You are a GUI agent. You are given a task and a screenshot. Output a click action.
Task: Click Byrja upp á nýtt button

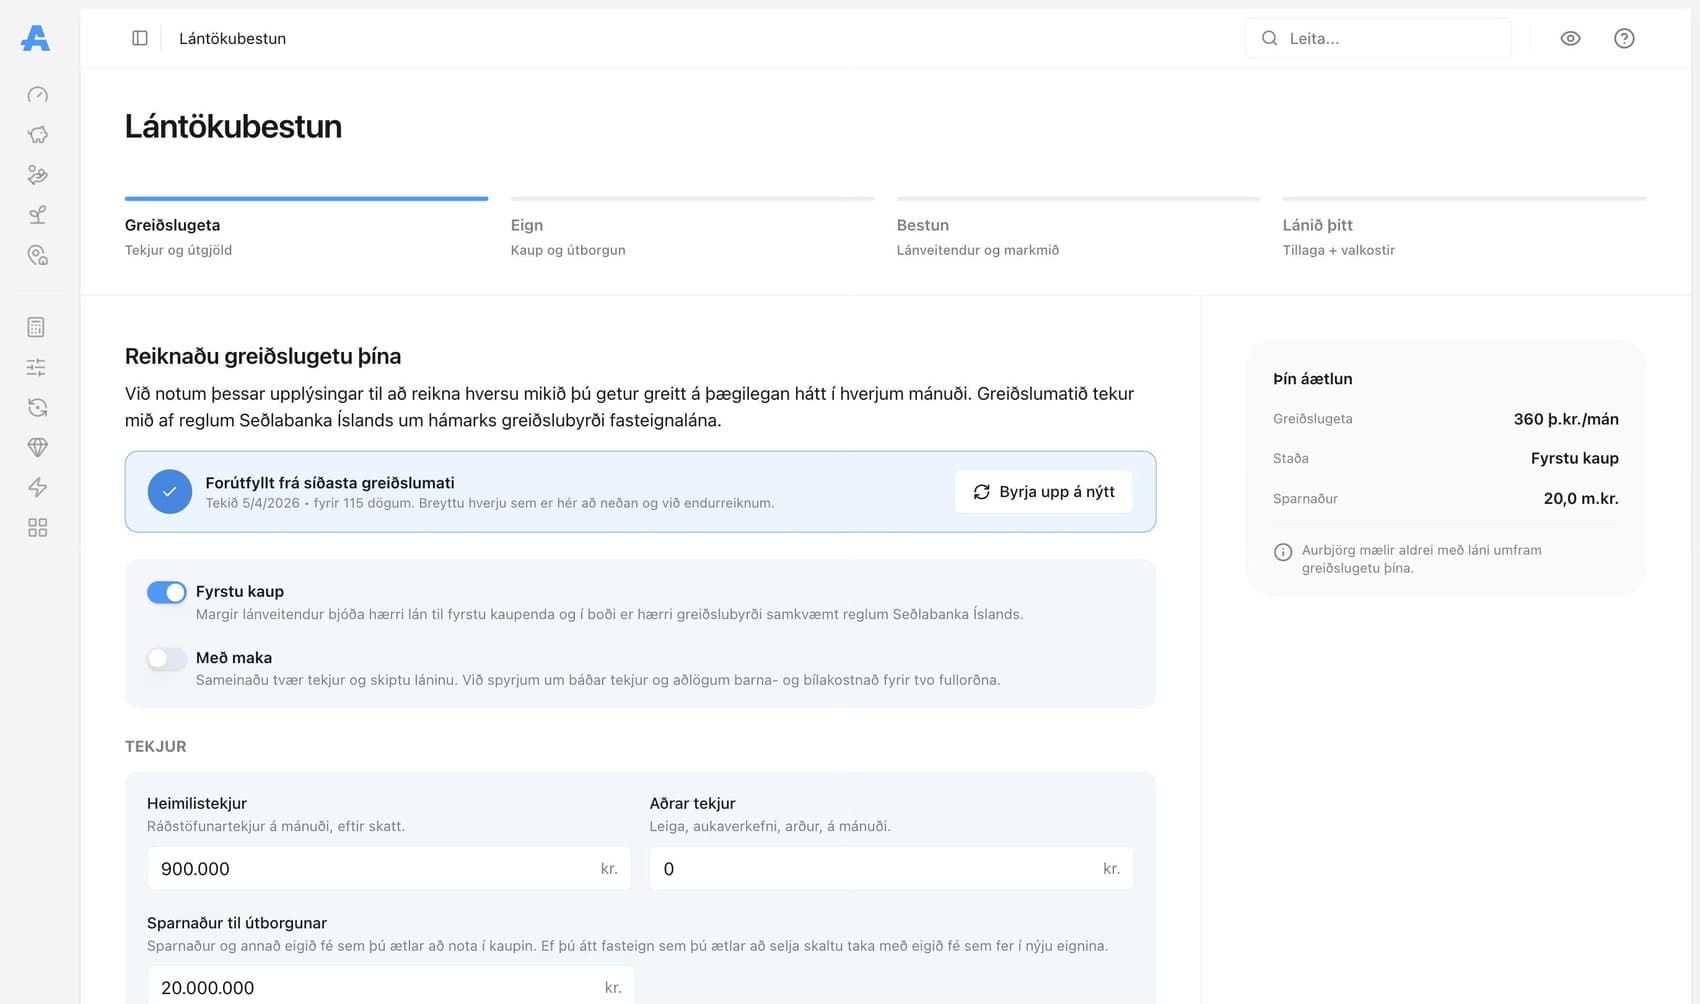point(1043,492)
